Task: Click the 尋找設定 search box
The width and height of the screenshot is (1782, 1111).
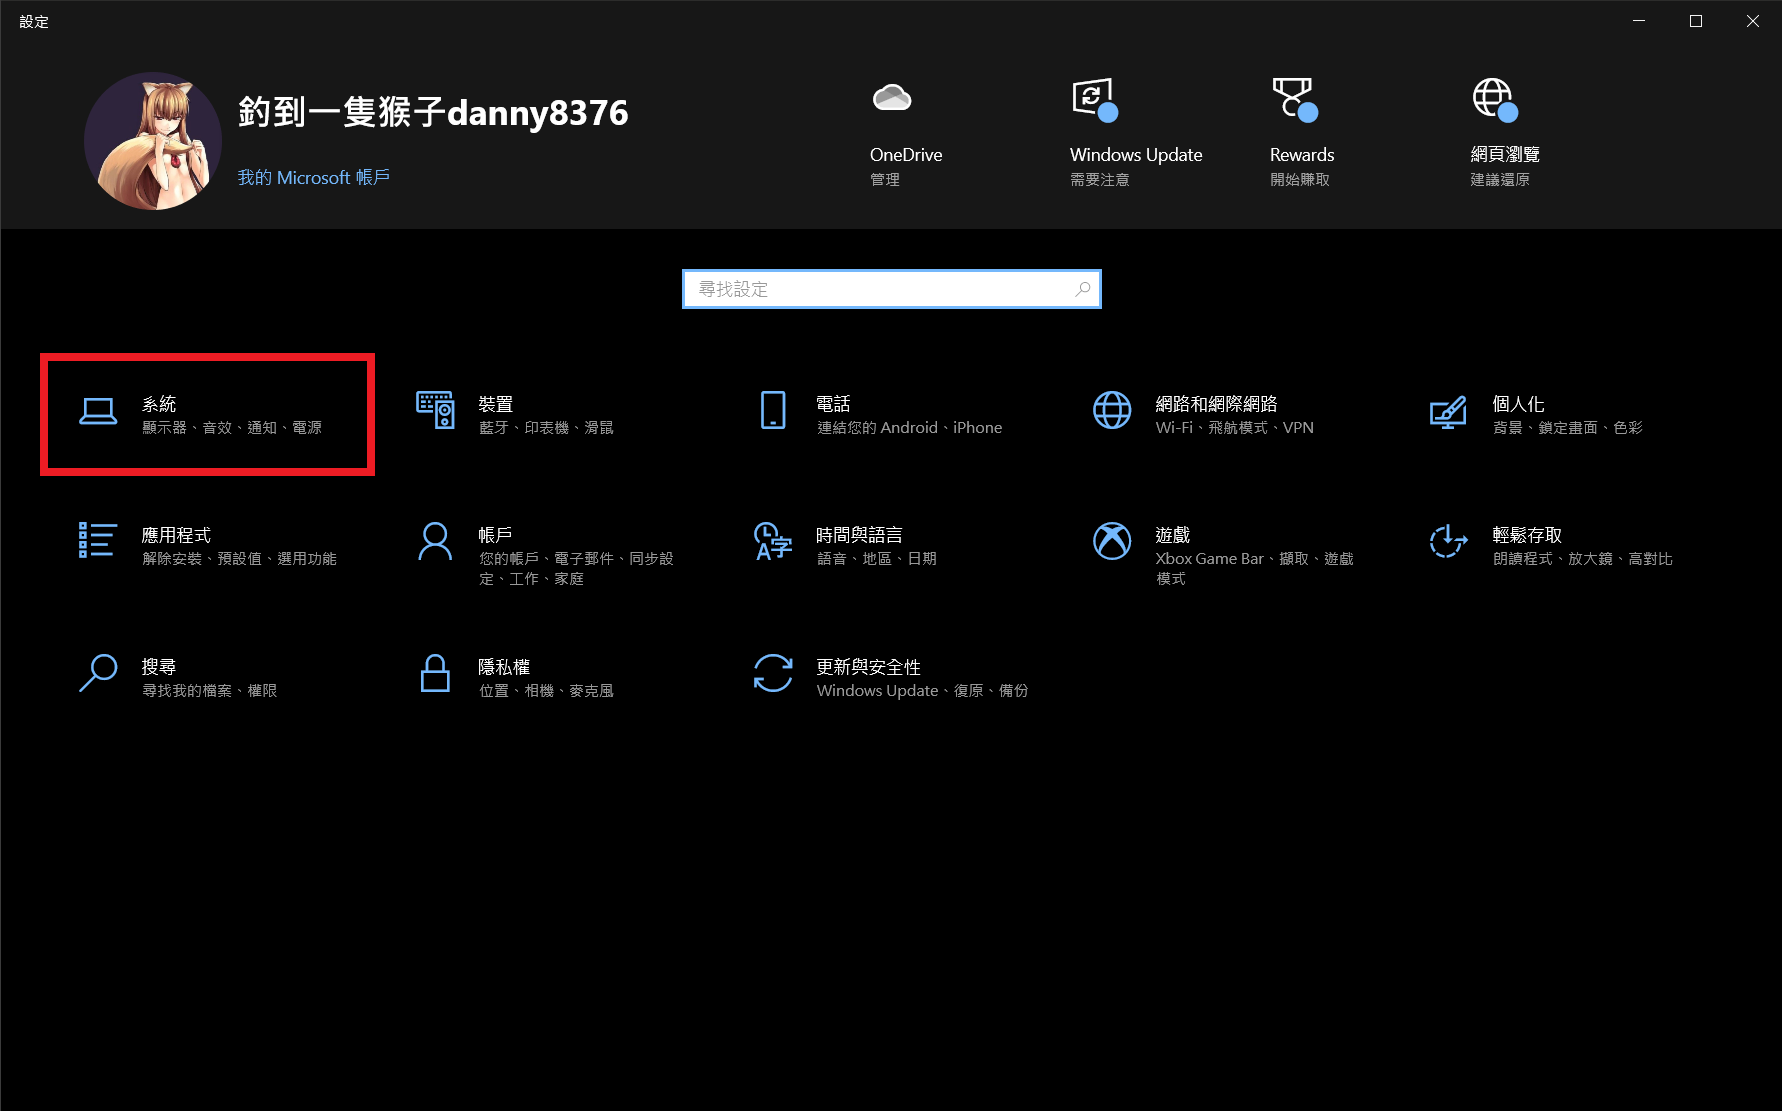Action: click(891, 289)
